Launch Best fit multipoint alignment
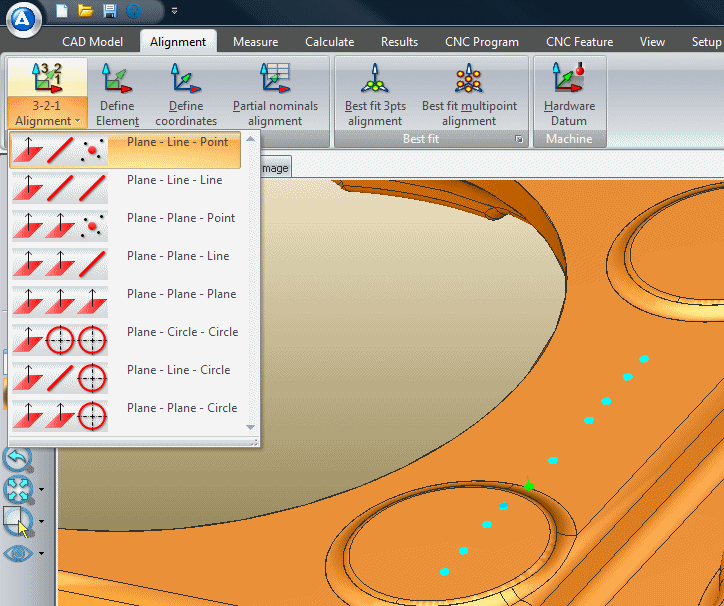The image size is (724, 606). tap(469, 94)
